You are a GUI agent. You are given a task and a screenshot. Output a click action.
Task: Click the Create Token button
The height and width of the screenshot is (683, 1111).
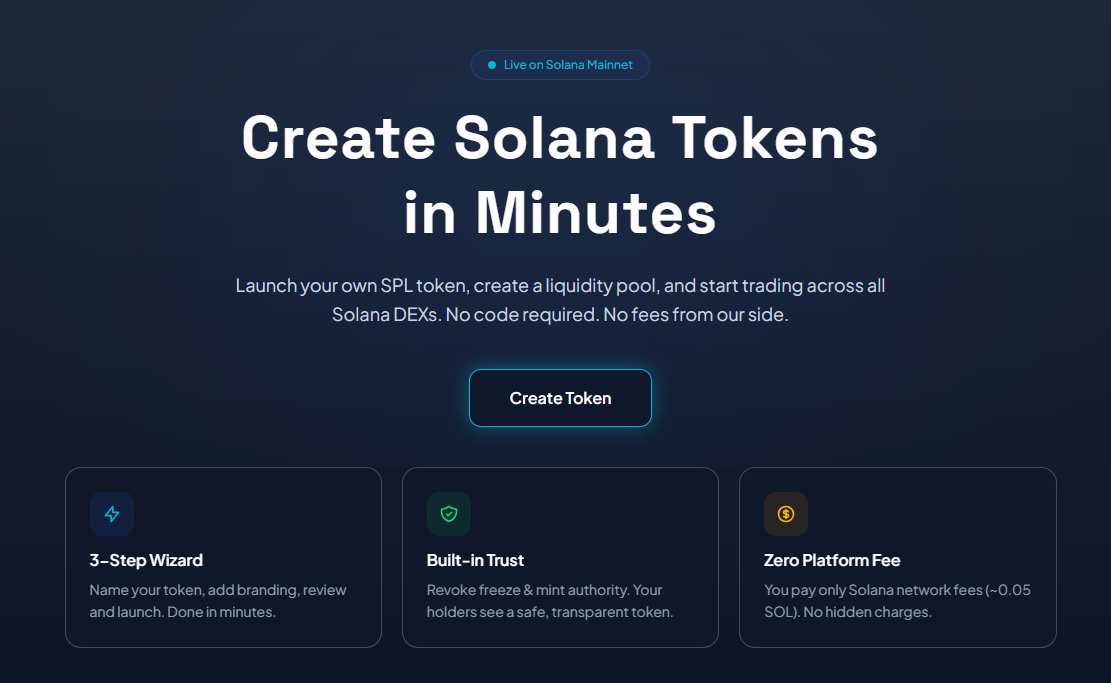coord(560,397)
